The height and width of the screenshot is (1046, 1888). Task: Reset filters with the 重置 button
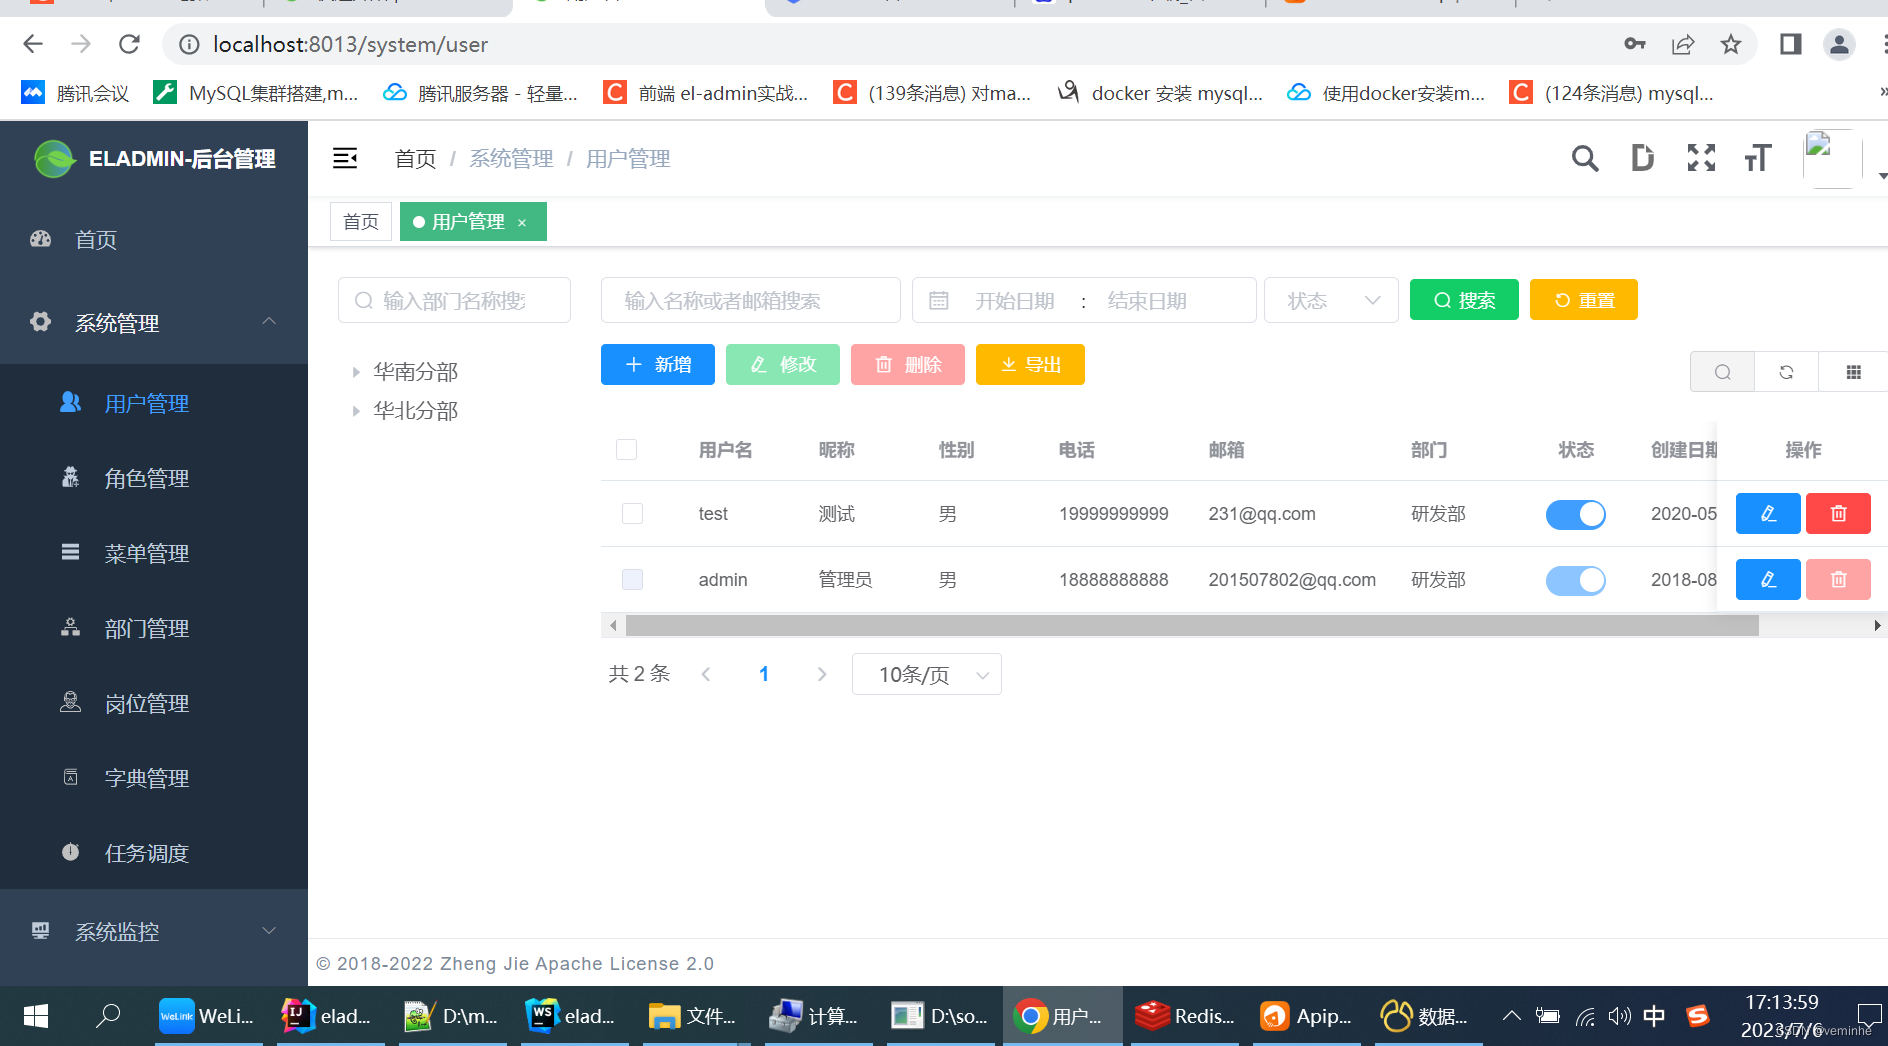click(1583, 300)
